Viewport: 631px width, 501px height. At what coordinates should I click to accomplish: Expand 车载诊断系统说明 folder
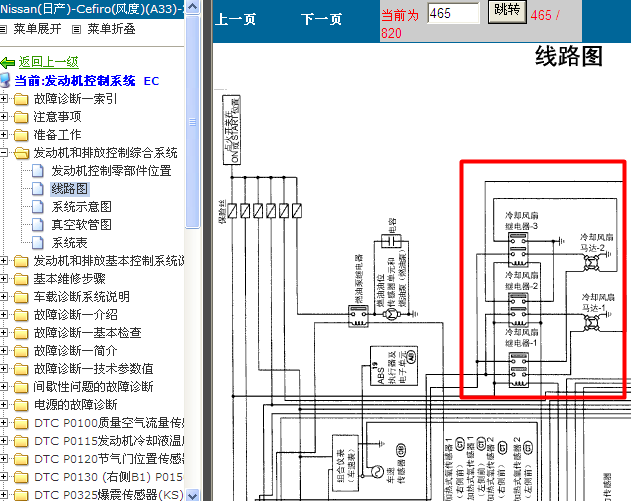pos(4,297)
